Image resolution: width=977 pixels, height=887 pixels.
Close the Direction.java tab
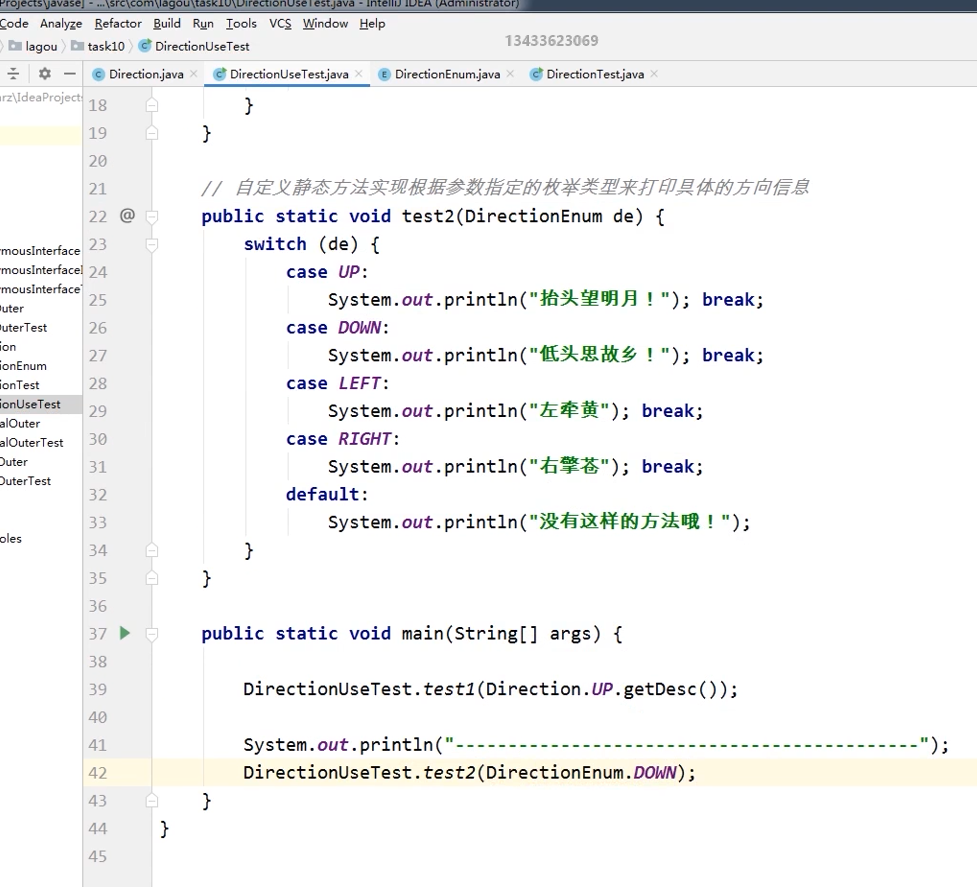click(x=194, y=74)
